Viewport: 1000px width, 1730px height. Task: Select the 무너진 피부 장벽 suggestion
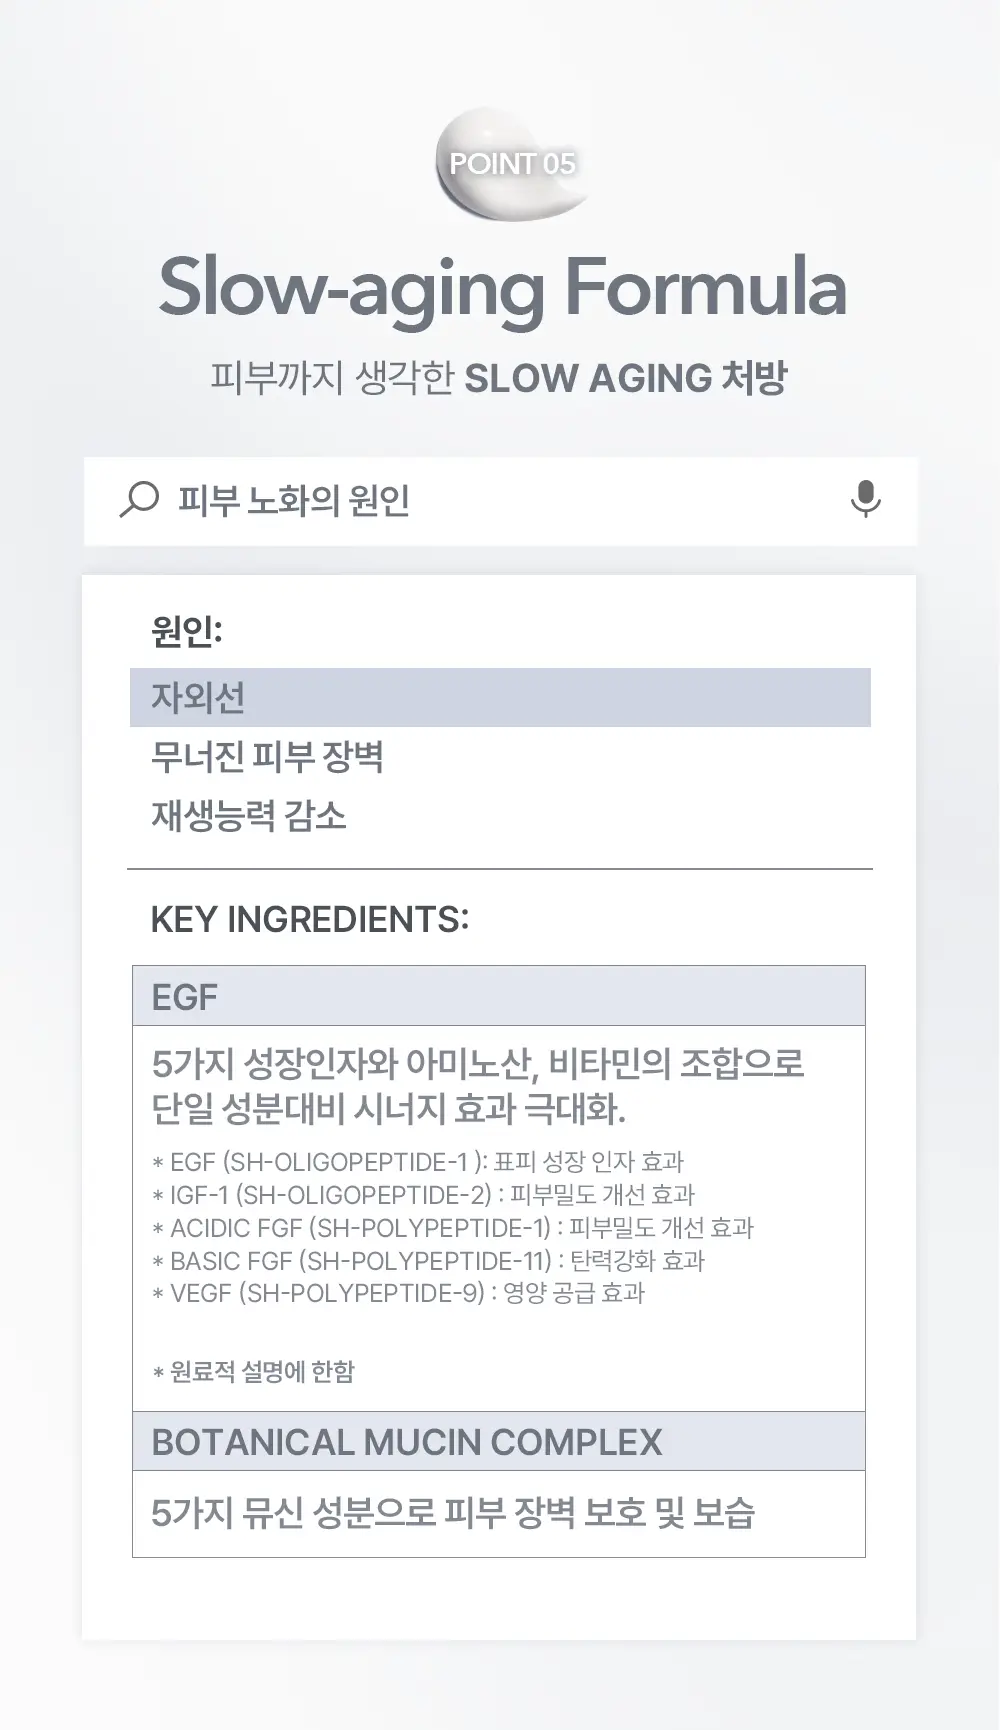point(267,756)
